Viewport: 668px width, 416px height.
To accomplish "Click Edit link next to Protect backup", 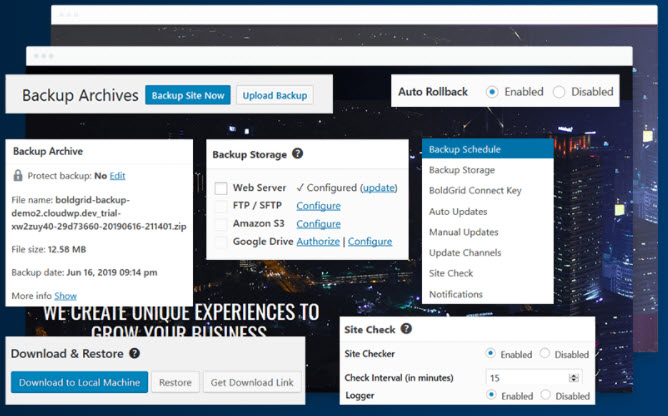I will pos(117,176).
